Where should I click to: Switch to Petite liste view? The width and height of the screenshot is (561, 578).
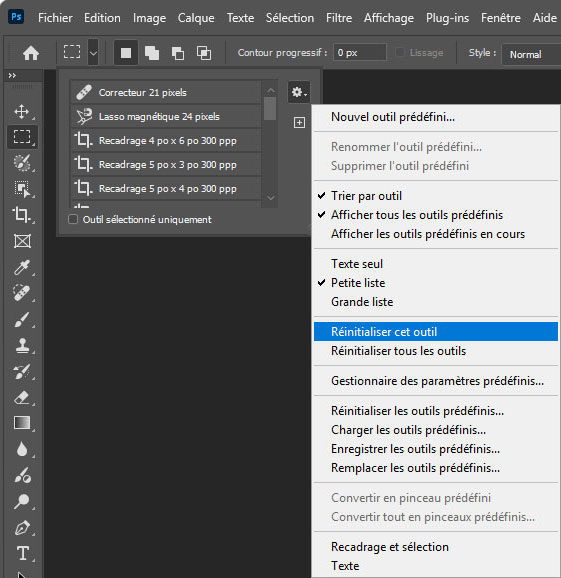point(436,283)
